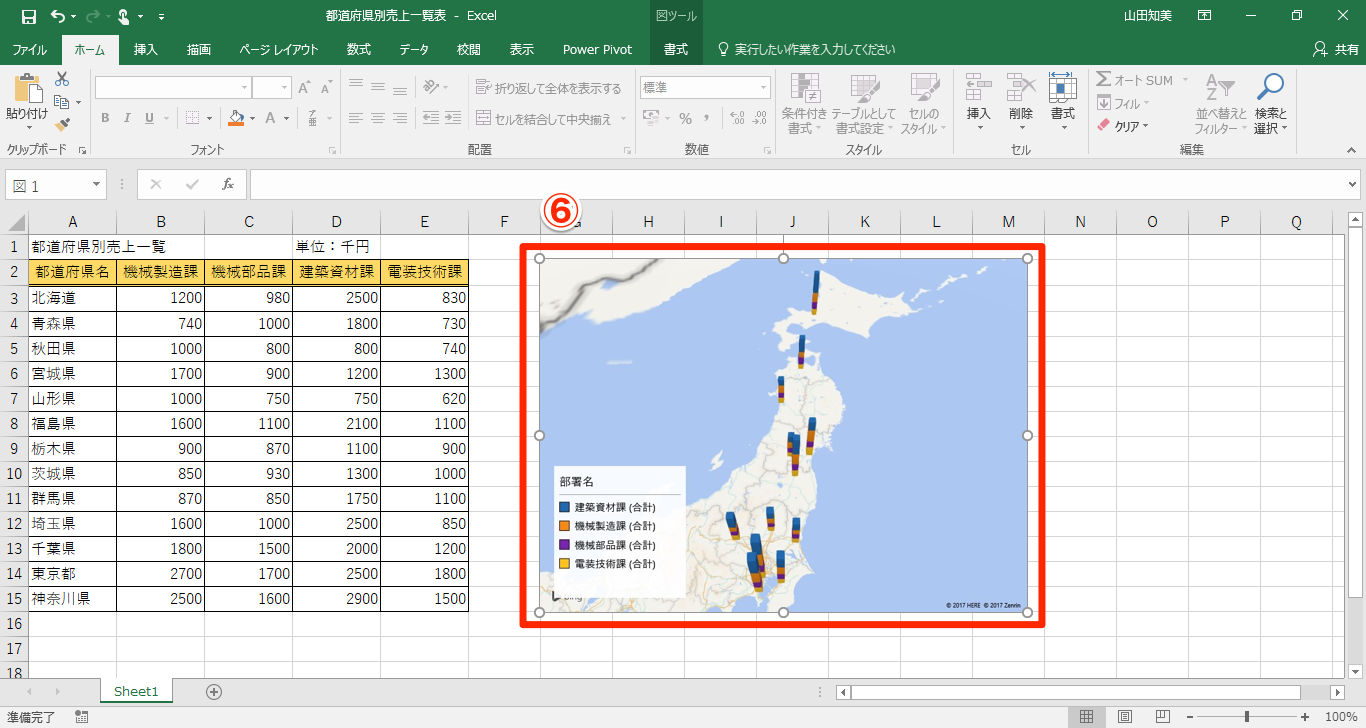Click the Cut scissors icon
Screen dimensions: 1366x728
click(x=62, y=79)
